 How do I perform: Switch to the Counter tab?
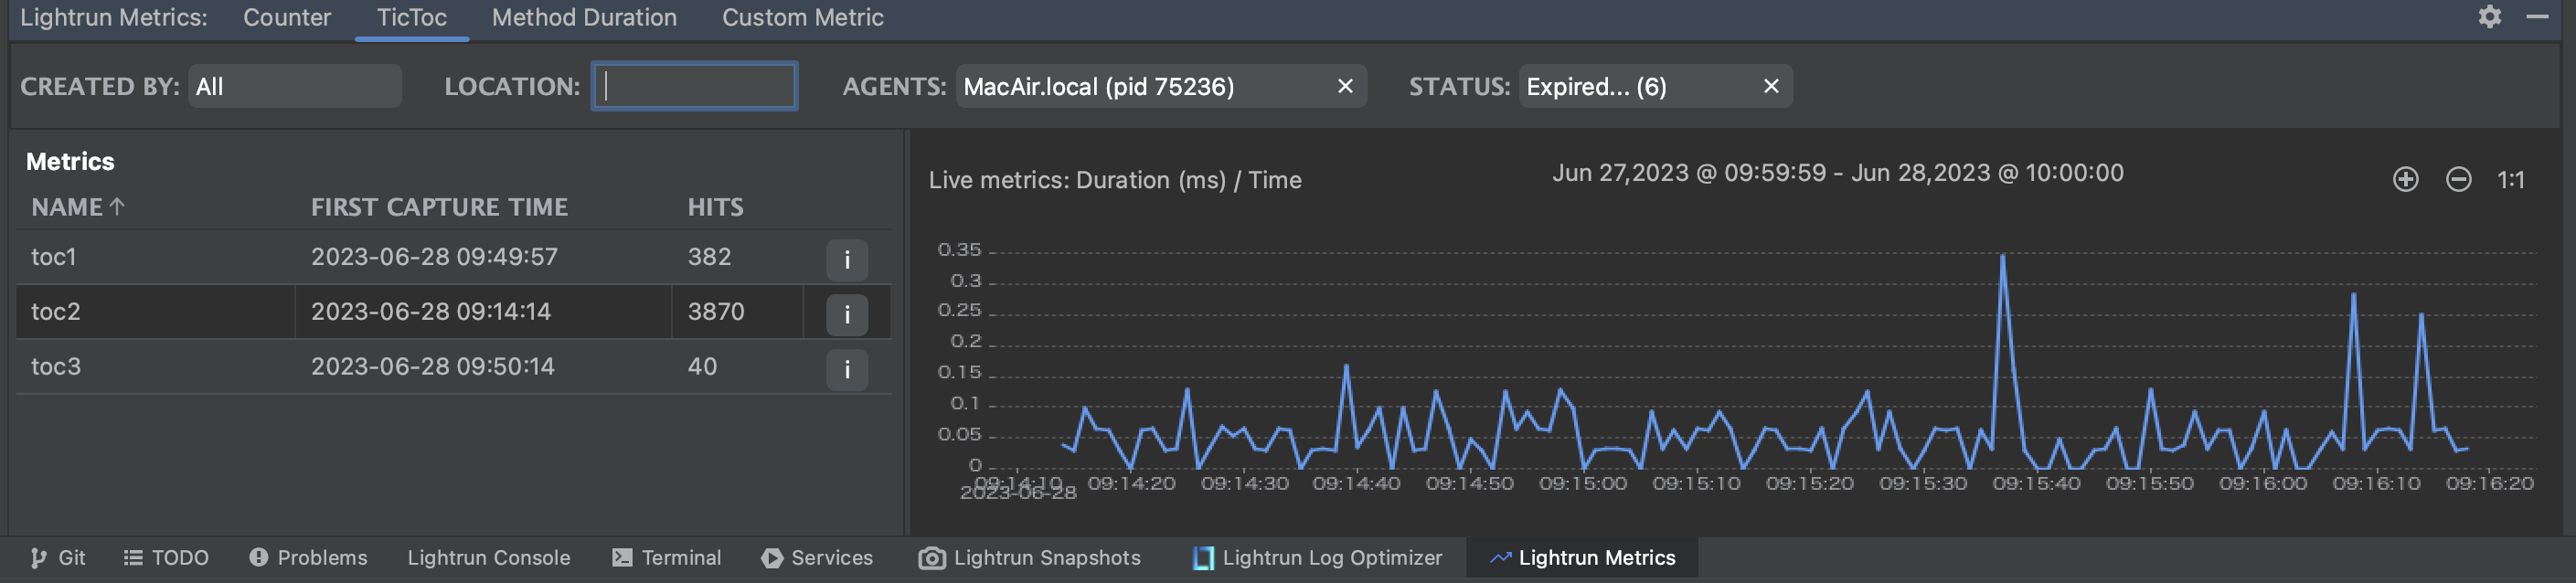(286, 18)
